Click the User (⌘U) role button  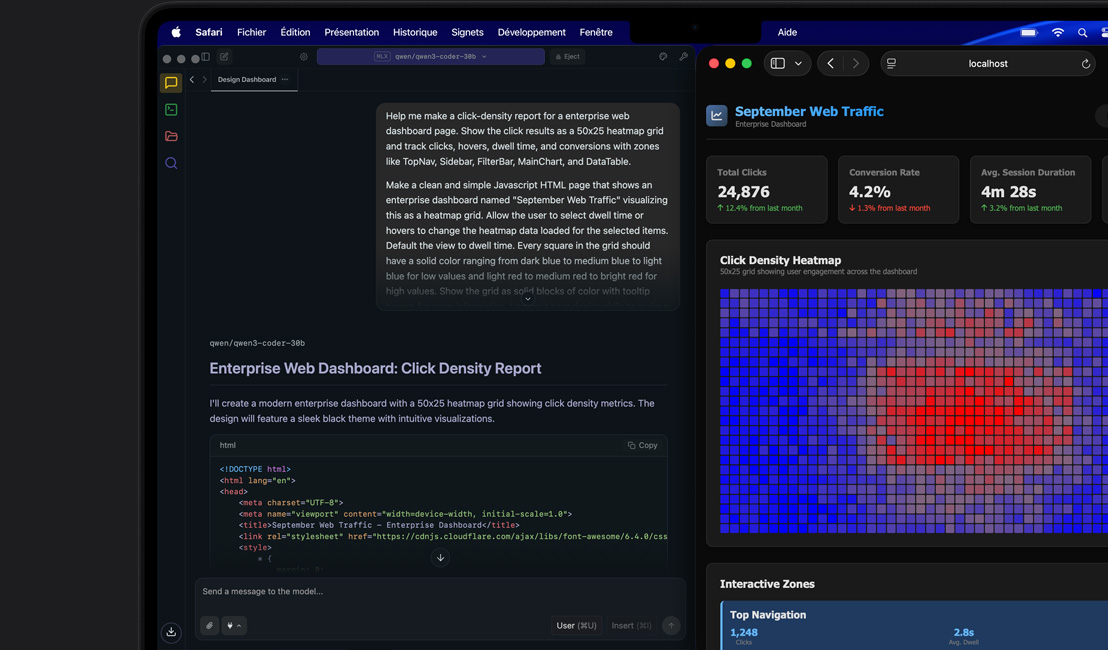click(576, 625)
